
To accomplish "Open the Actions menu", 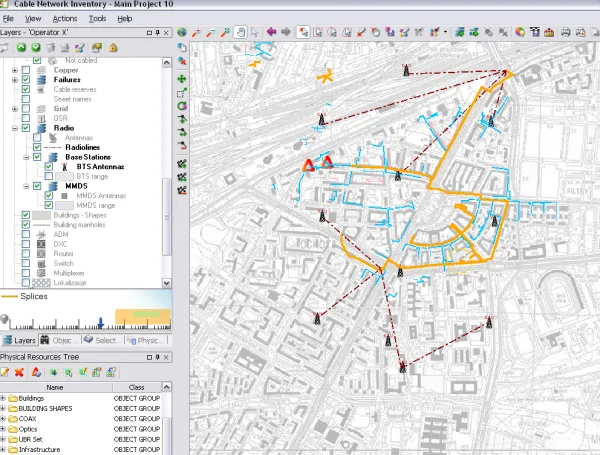I will (x=64, y=18).
